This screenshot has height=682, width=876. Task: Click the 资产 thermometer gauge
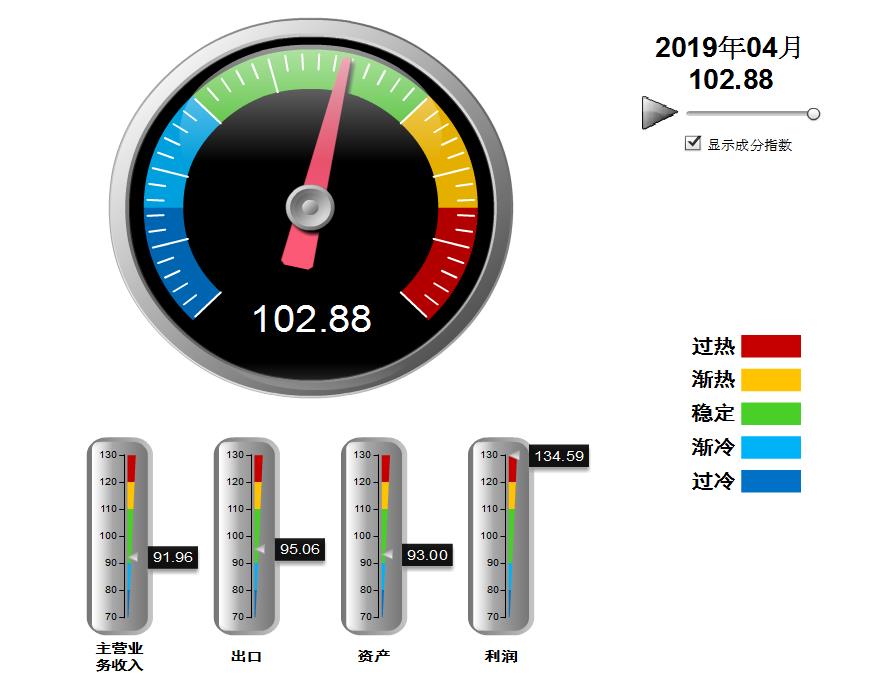tap(374, 536)
